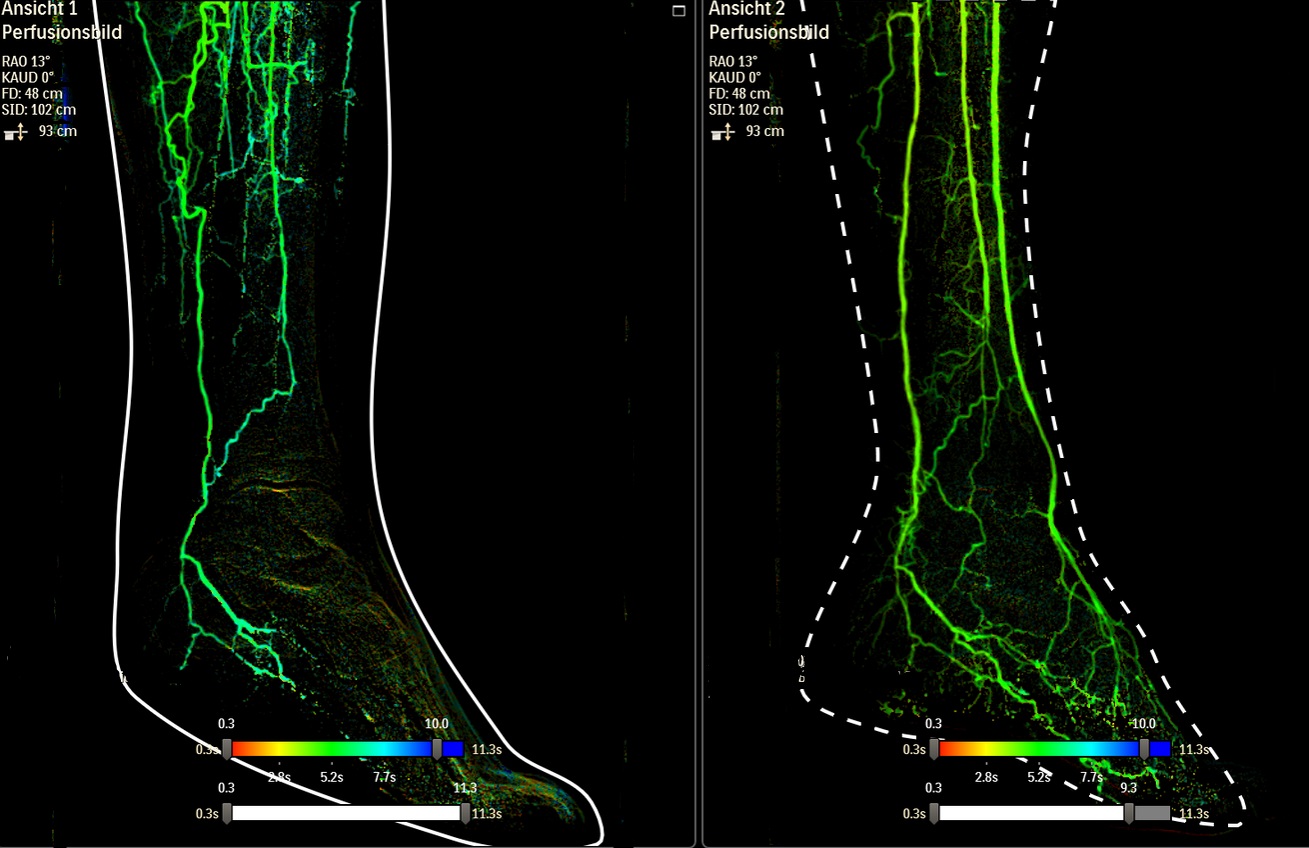Grab left handle of Ansicht 2 white time bar
The height and width of the screenshot is (848, 1309).
click(934, 813)
